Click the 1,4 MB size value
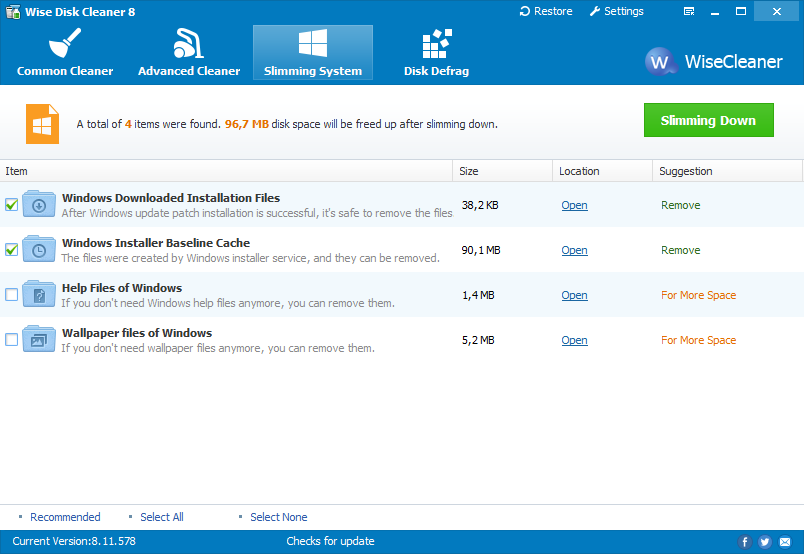Viewport: 804px width, 554px height. (478, 295)
